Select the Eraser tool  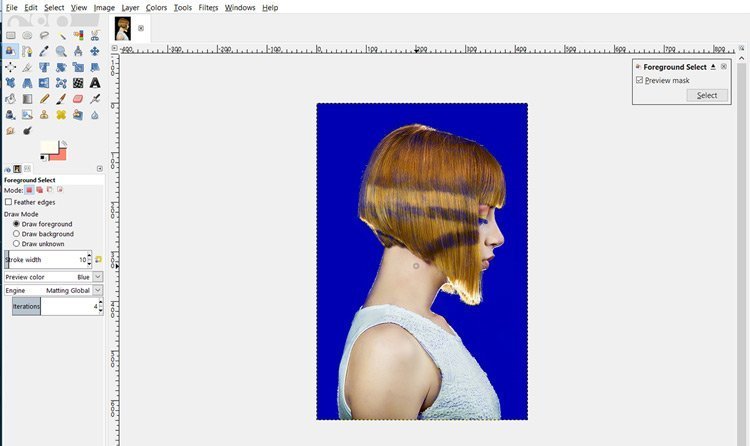tap(78, 99)
